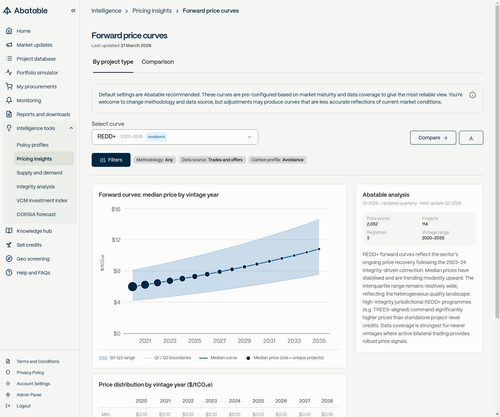Click the Project database list icon
This screenshot has width=500, height=417.
[9, 59]
